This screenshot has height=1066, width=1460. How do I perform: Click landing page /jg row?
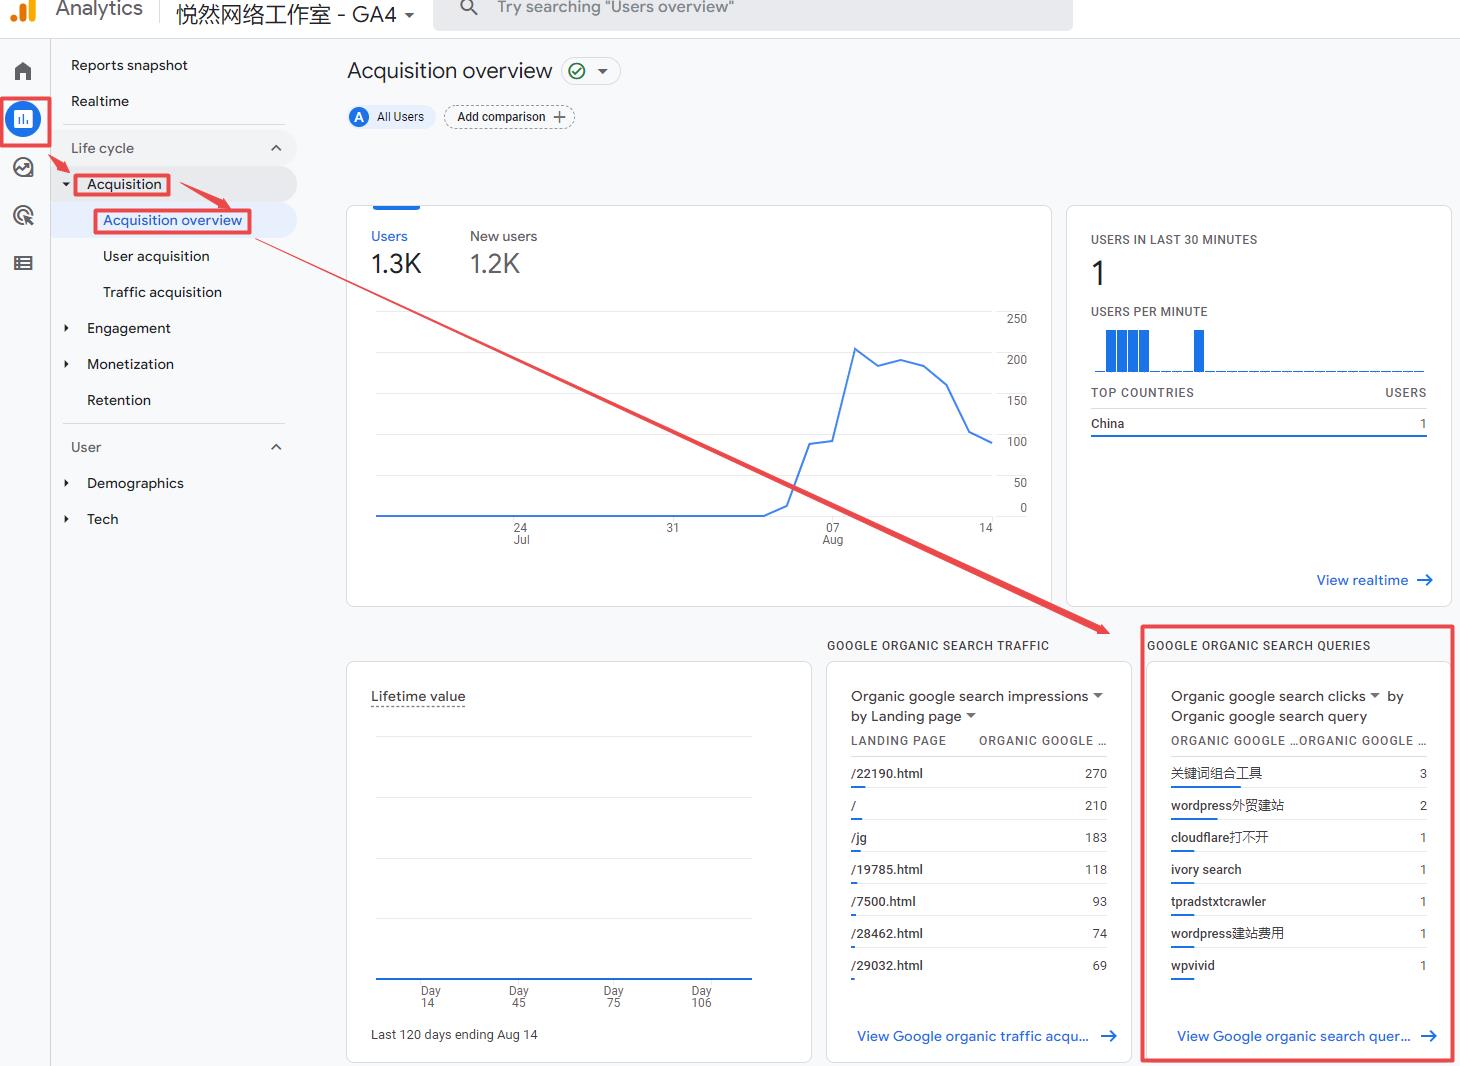click(979, 838)
